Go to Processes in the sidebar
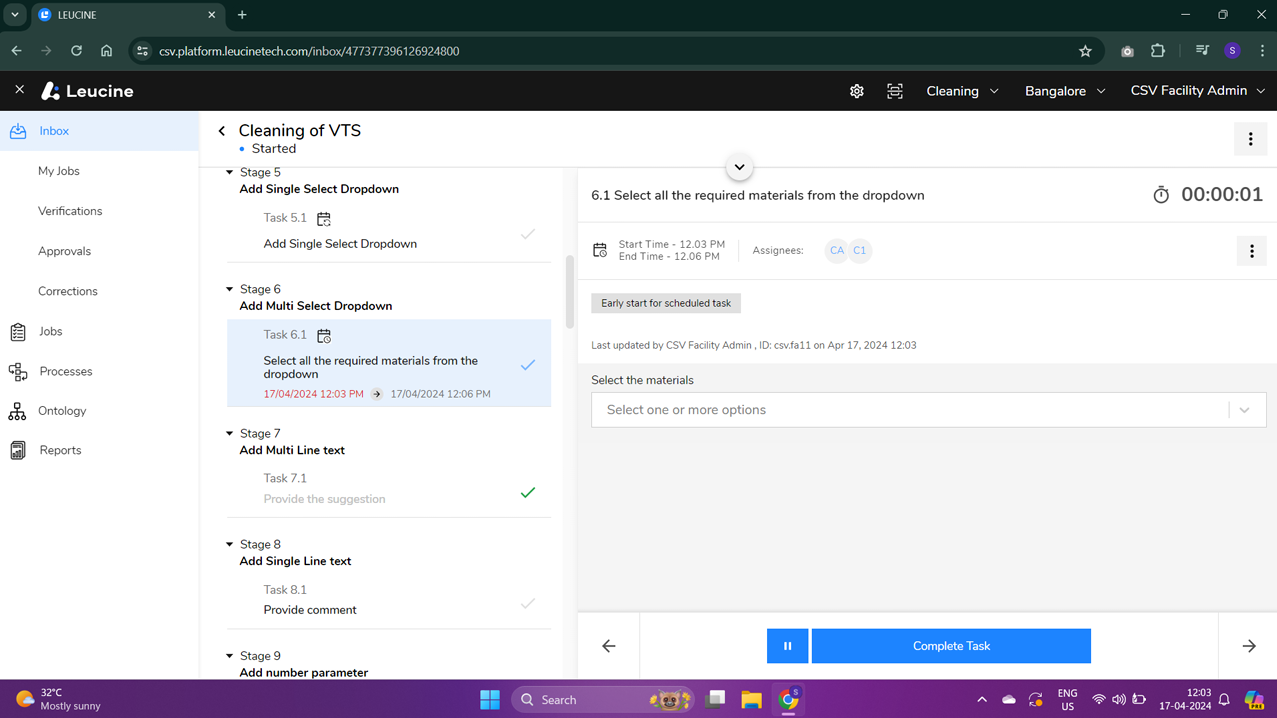This screenshot has height=718, width=1277. click(66, 371)
